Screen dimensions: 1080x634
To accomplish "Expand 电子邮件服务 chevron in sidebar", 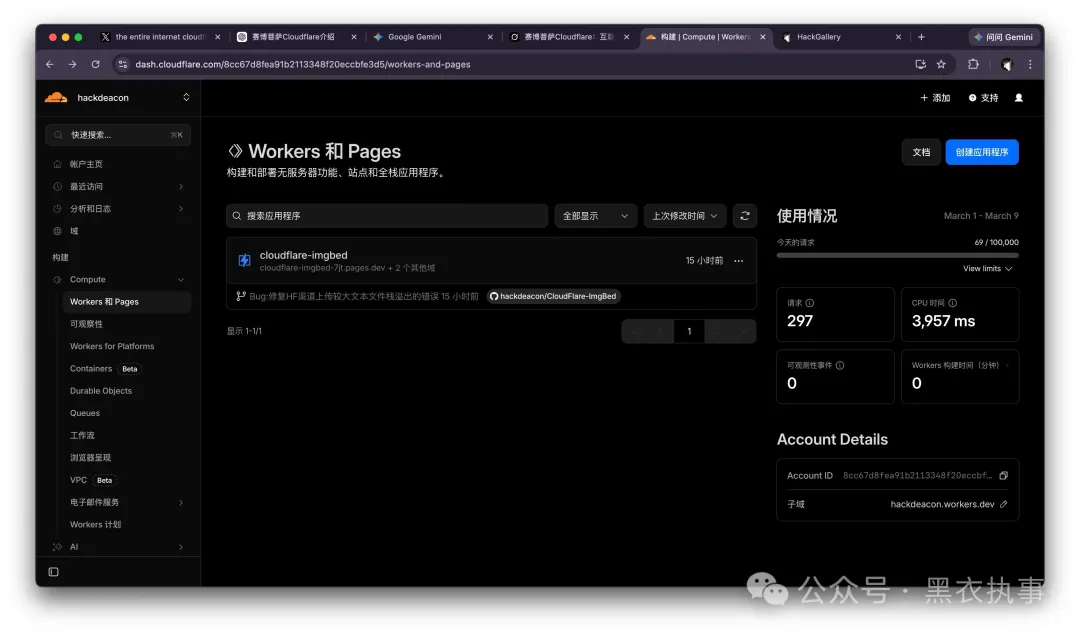I will [x=181, y=502].
